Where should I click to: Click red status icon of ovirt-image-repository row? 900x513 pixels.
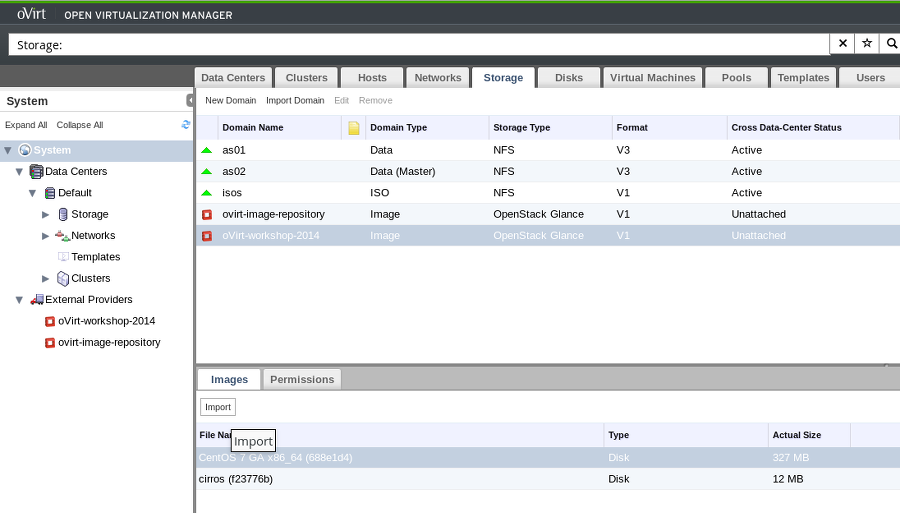click(207, 215)
